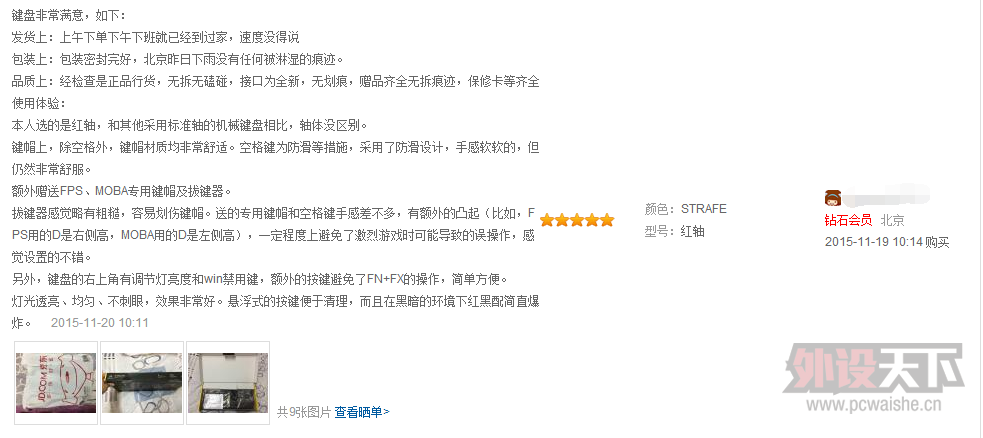Click the first star in the rating
Viewport: 983px width, 438px height.
[547, 220]
